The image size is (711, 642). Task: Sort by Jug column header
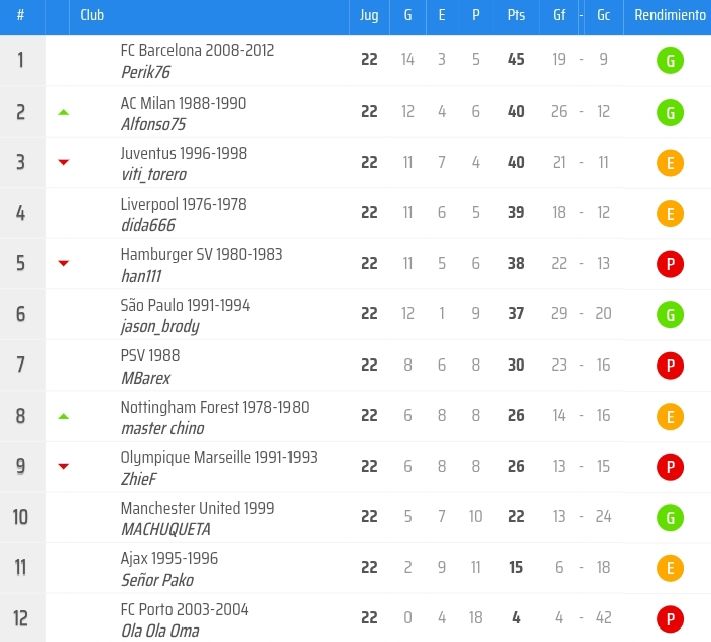(x=369, y=16)
